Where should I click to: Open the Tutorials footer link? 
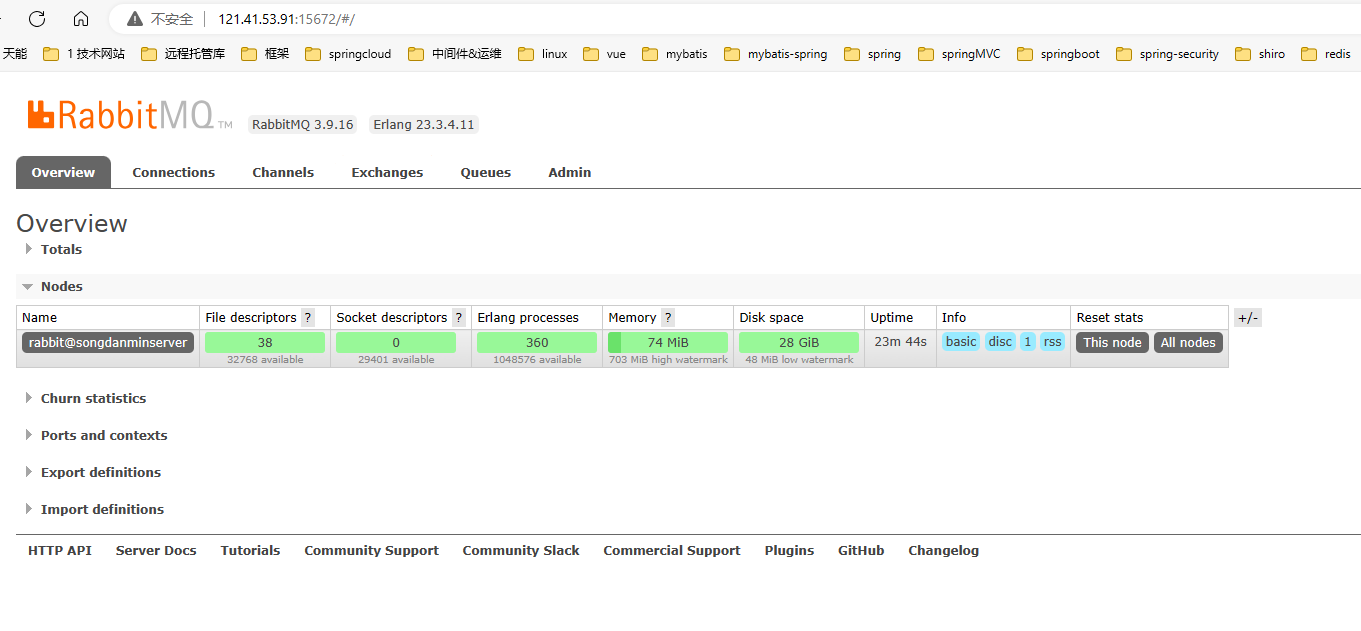(x=250, y=550)
